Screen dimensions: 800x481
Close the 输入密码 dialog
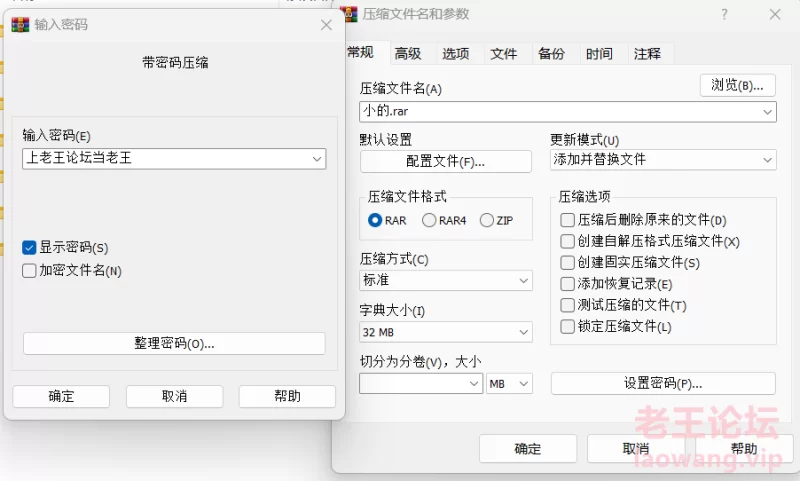pyautogui.click(x=327, y=25)
